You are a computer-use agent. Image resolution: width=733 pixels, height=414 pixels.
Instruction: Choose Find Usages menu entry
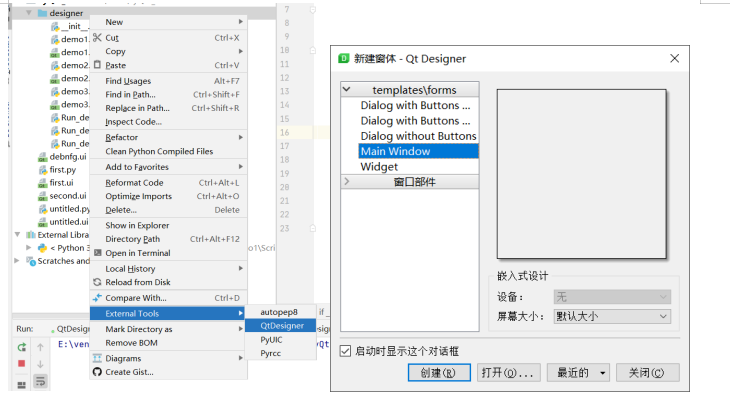168,81
